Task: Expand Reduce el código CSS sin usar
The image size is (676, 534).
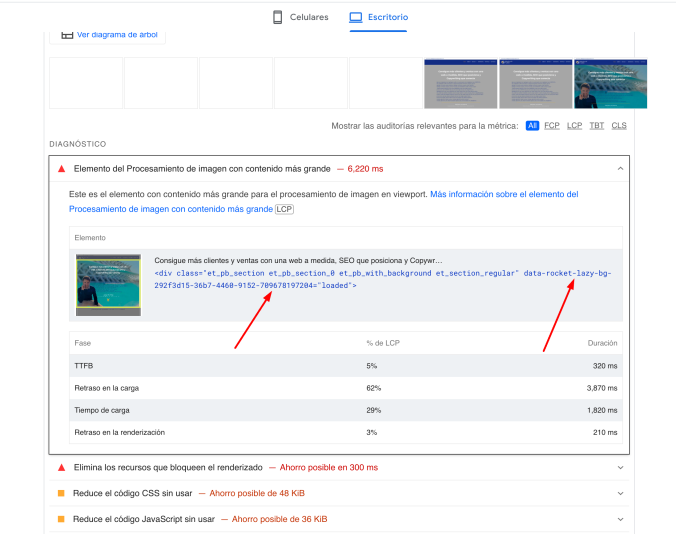Action: [620, 493]
